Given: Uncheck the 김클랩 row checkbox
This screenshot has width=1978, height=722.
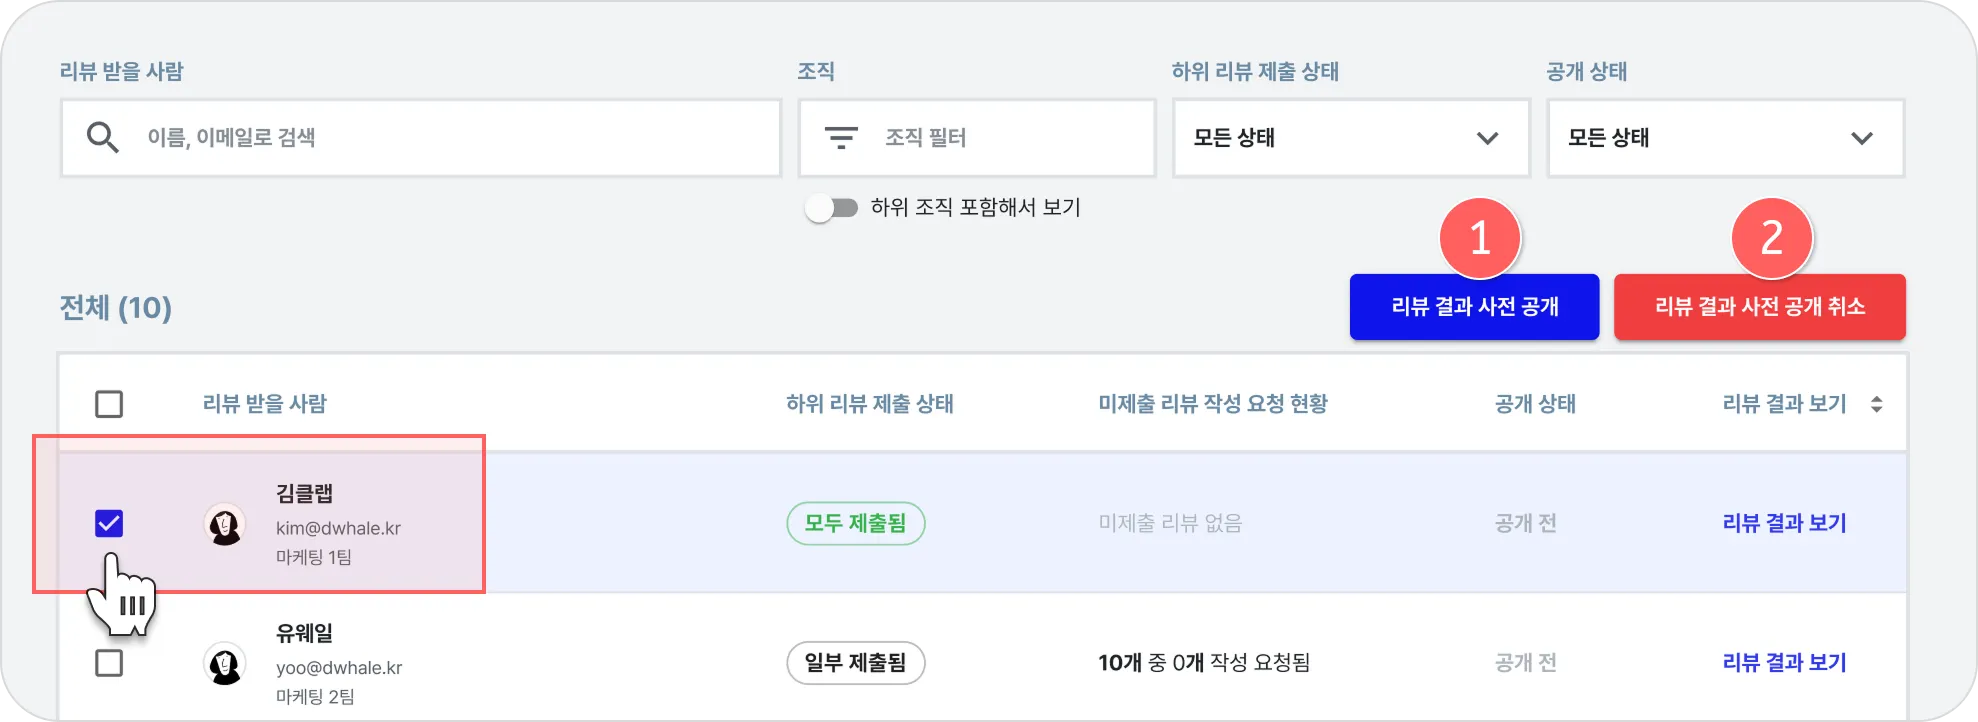Looking at the screenshot, I should [109, 523].
